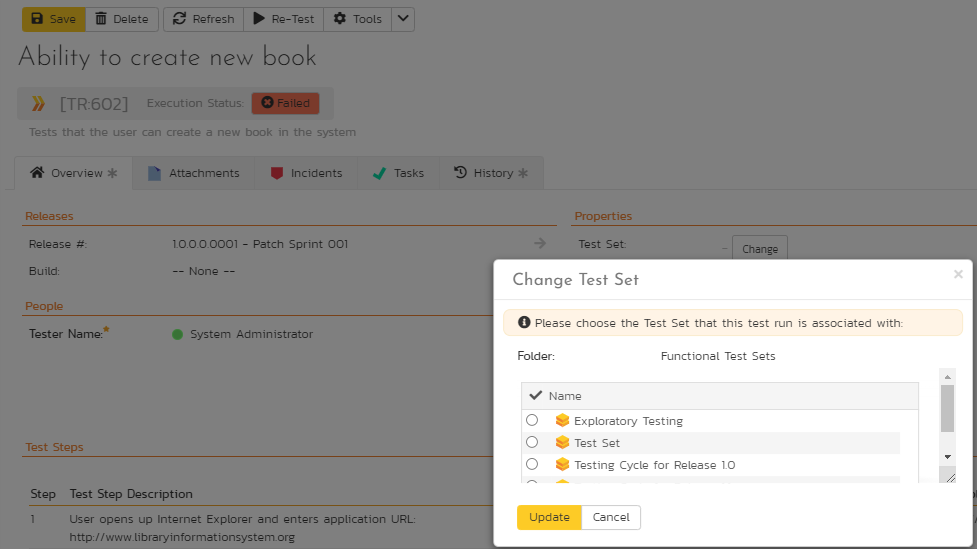The width and height of the screenshot is (977, 549).
Task: Select Testing Cycle for Release 1.0 radio
Action: point(532,464)
